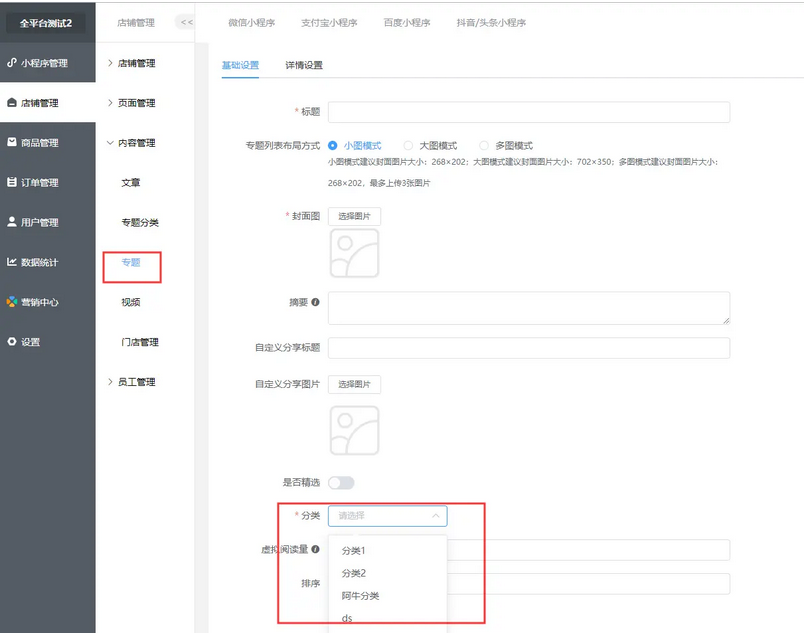808x633 pixels.
Task: Click the 营销中心 colorful icon
Action: [12, 302]
